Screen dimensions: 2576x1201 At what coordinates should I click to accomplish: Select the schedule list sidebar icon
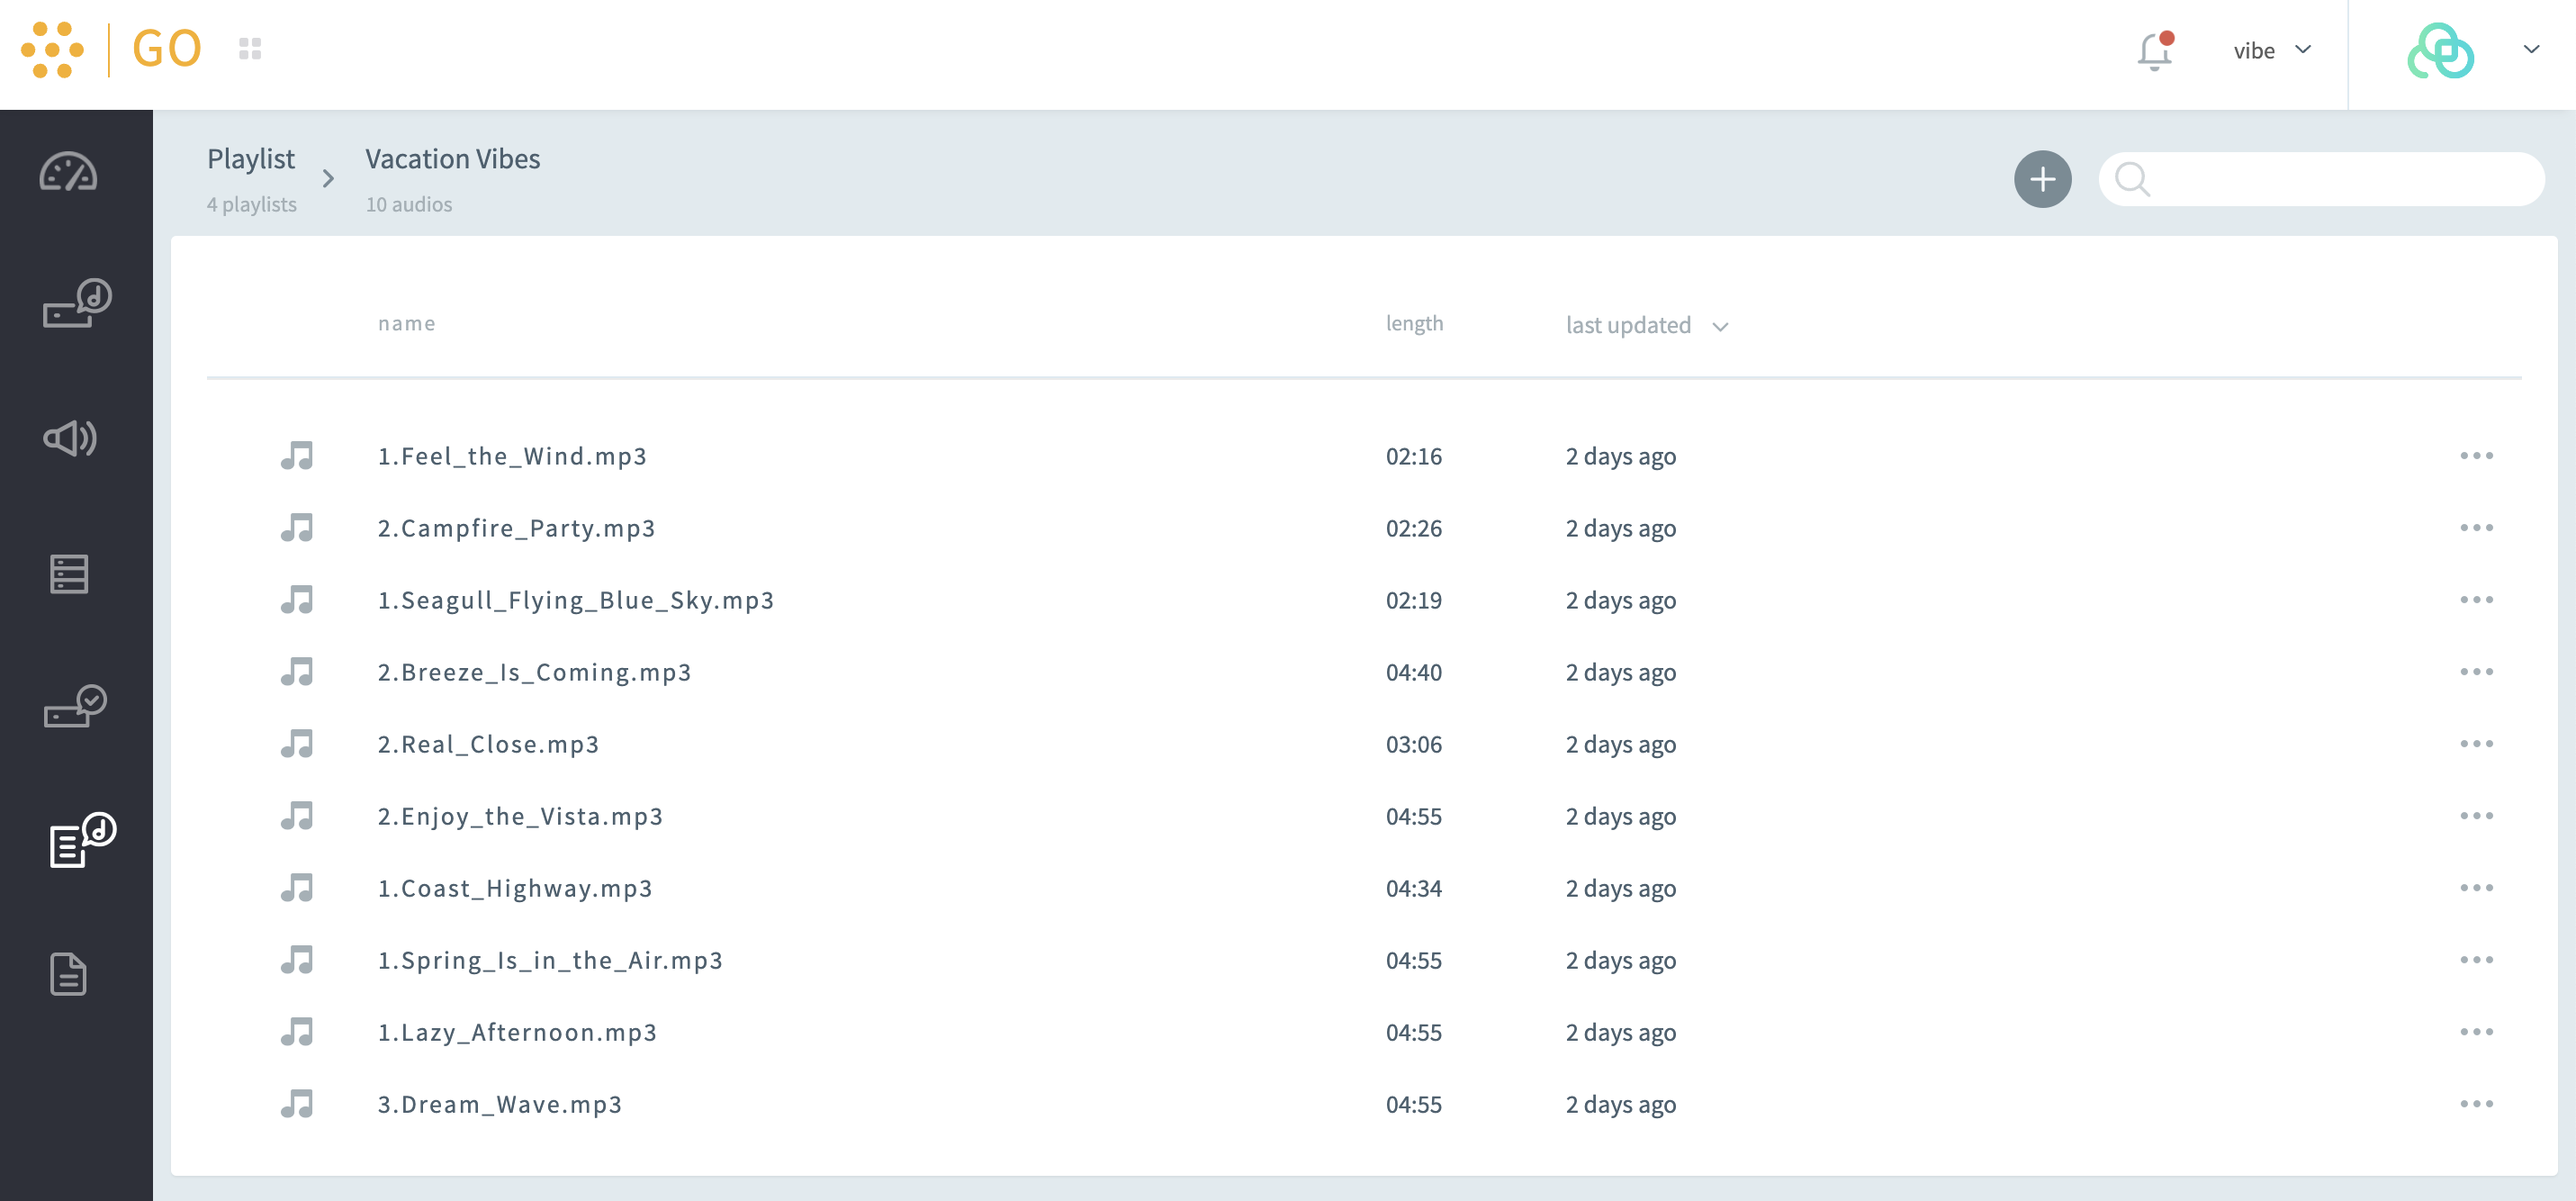[x=69, y=573]
